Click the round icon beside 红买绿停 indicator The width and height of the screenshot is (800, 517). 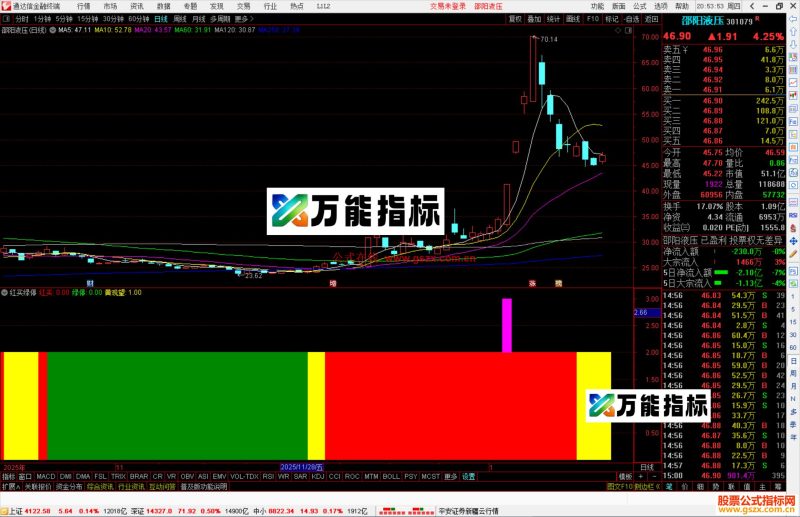point(5,292)
